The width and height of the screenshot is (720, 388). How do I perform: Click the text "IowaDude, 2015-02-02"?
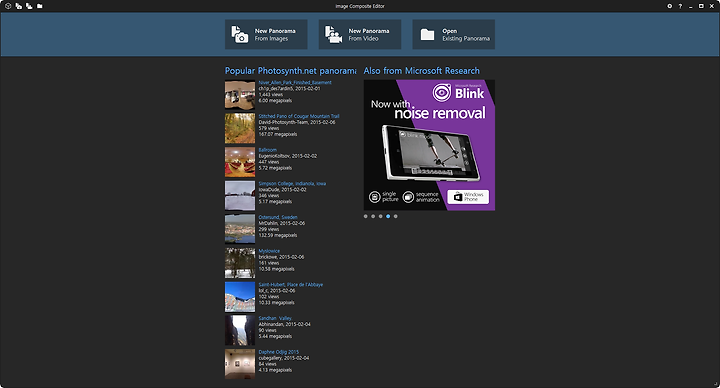(282, 190)
